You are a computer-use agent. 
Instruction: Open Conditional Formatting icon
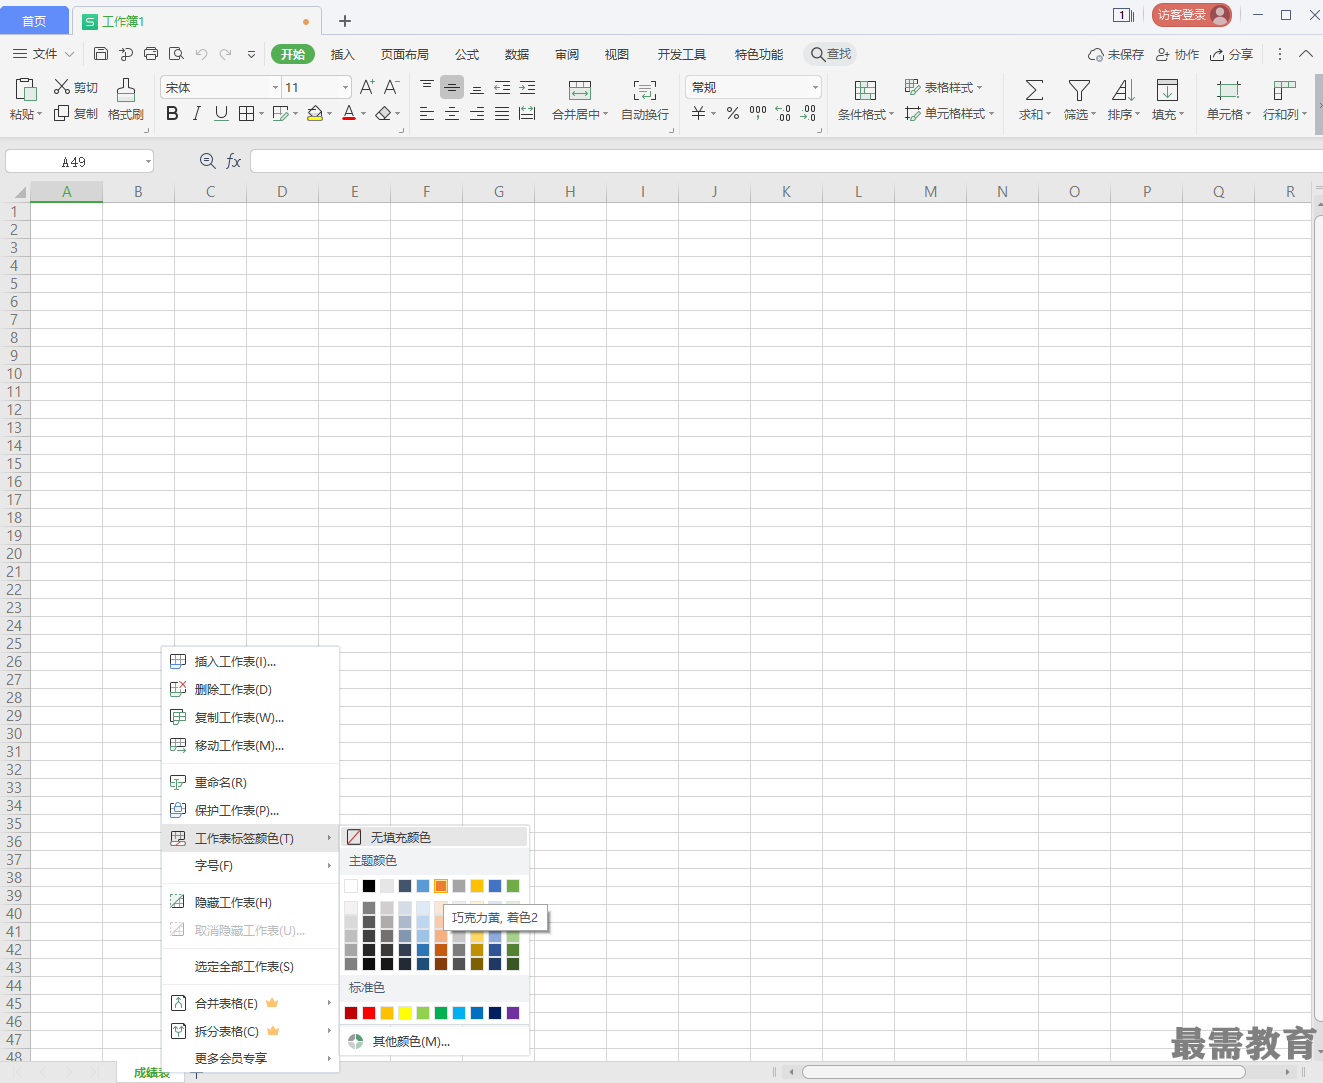(x=866, y=90)
